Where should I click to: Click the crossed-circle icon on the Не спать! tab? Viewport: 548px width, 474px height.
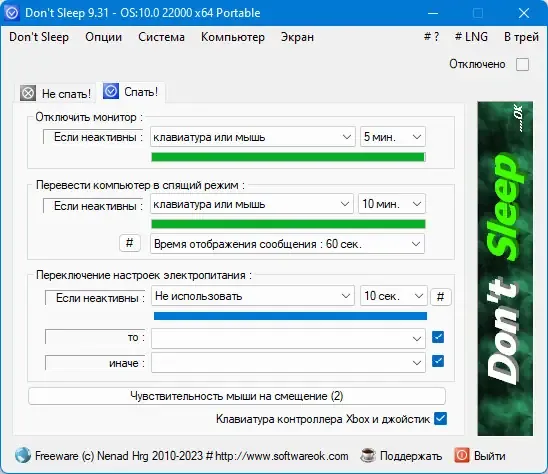coord(28,93)
